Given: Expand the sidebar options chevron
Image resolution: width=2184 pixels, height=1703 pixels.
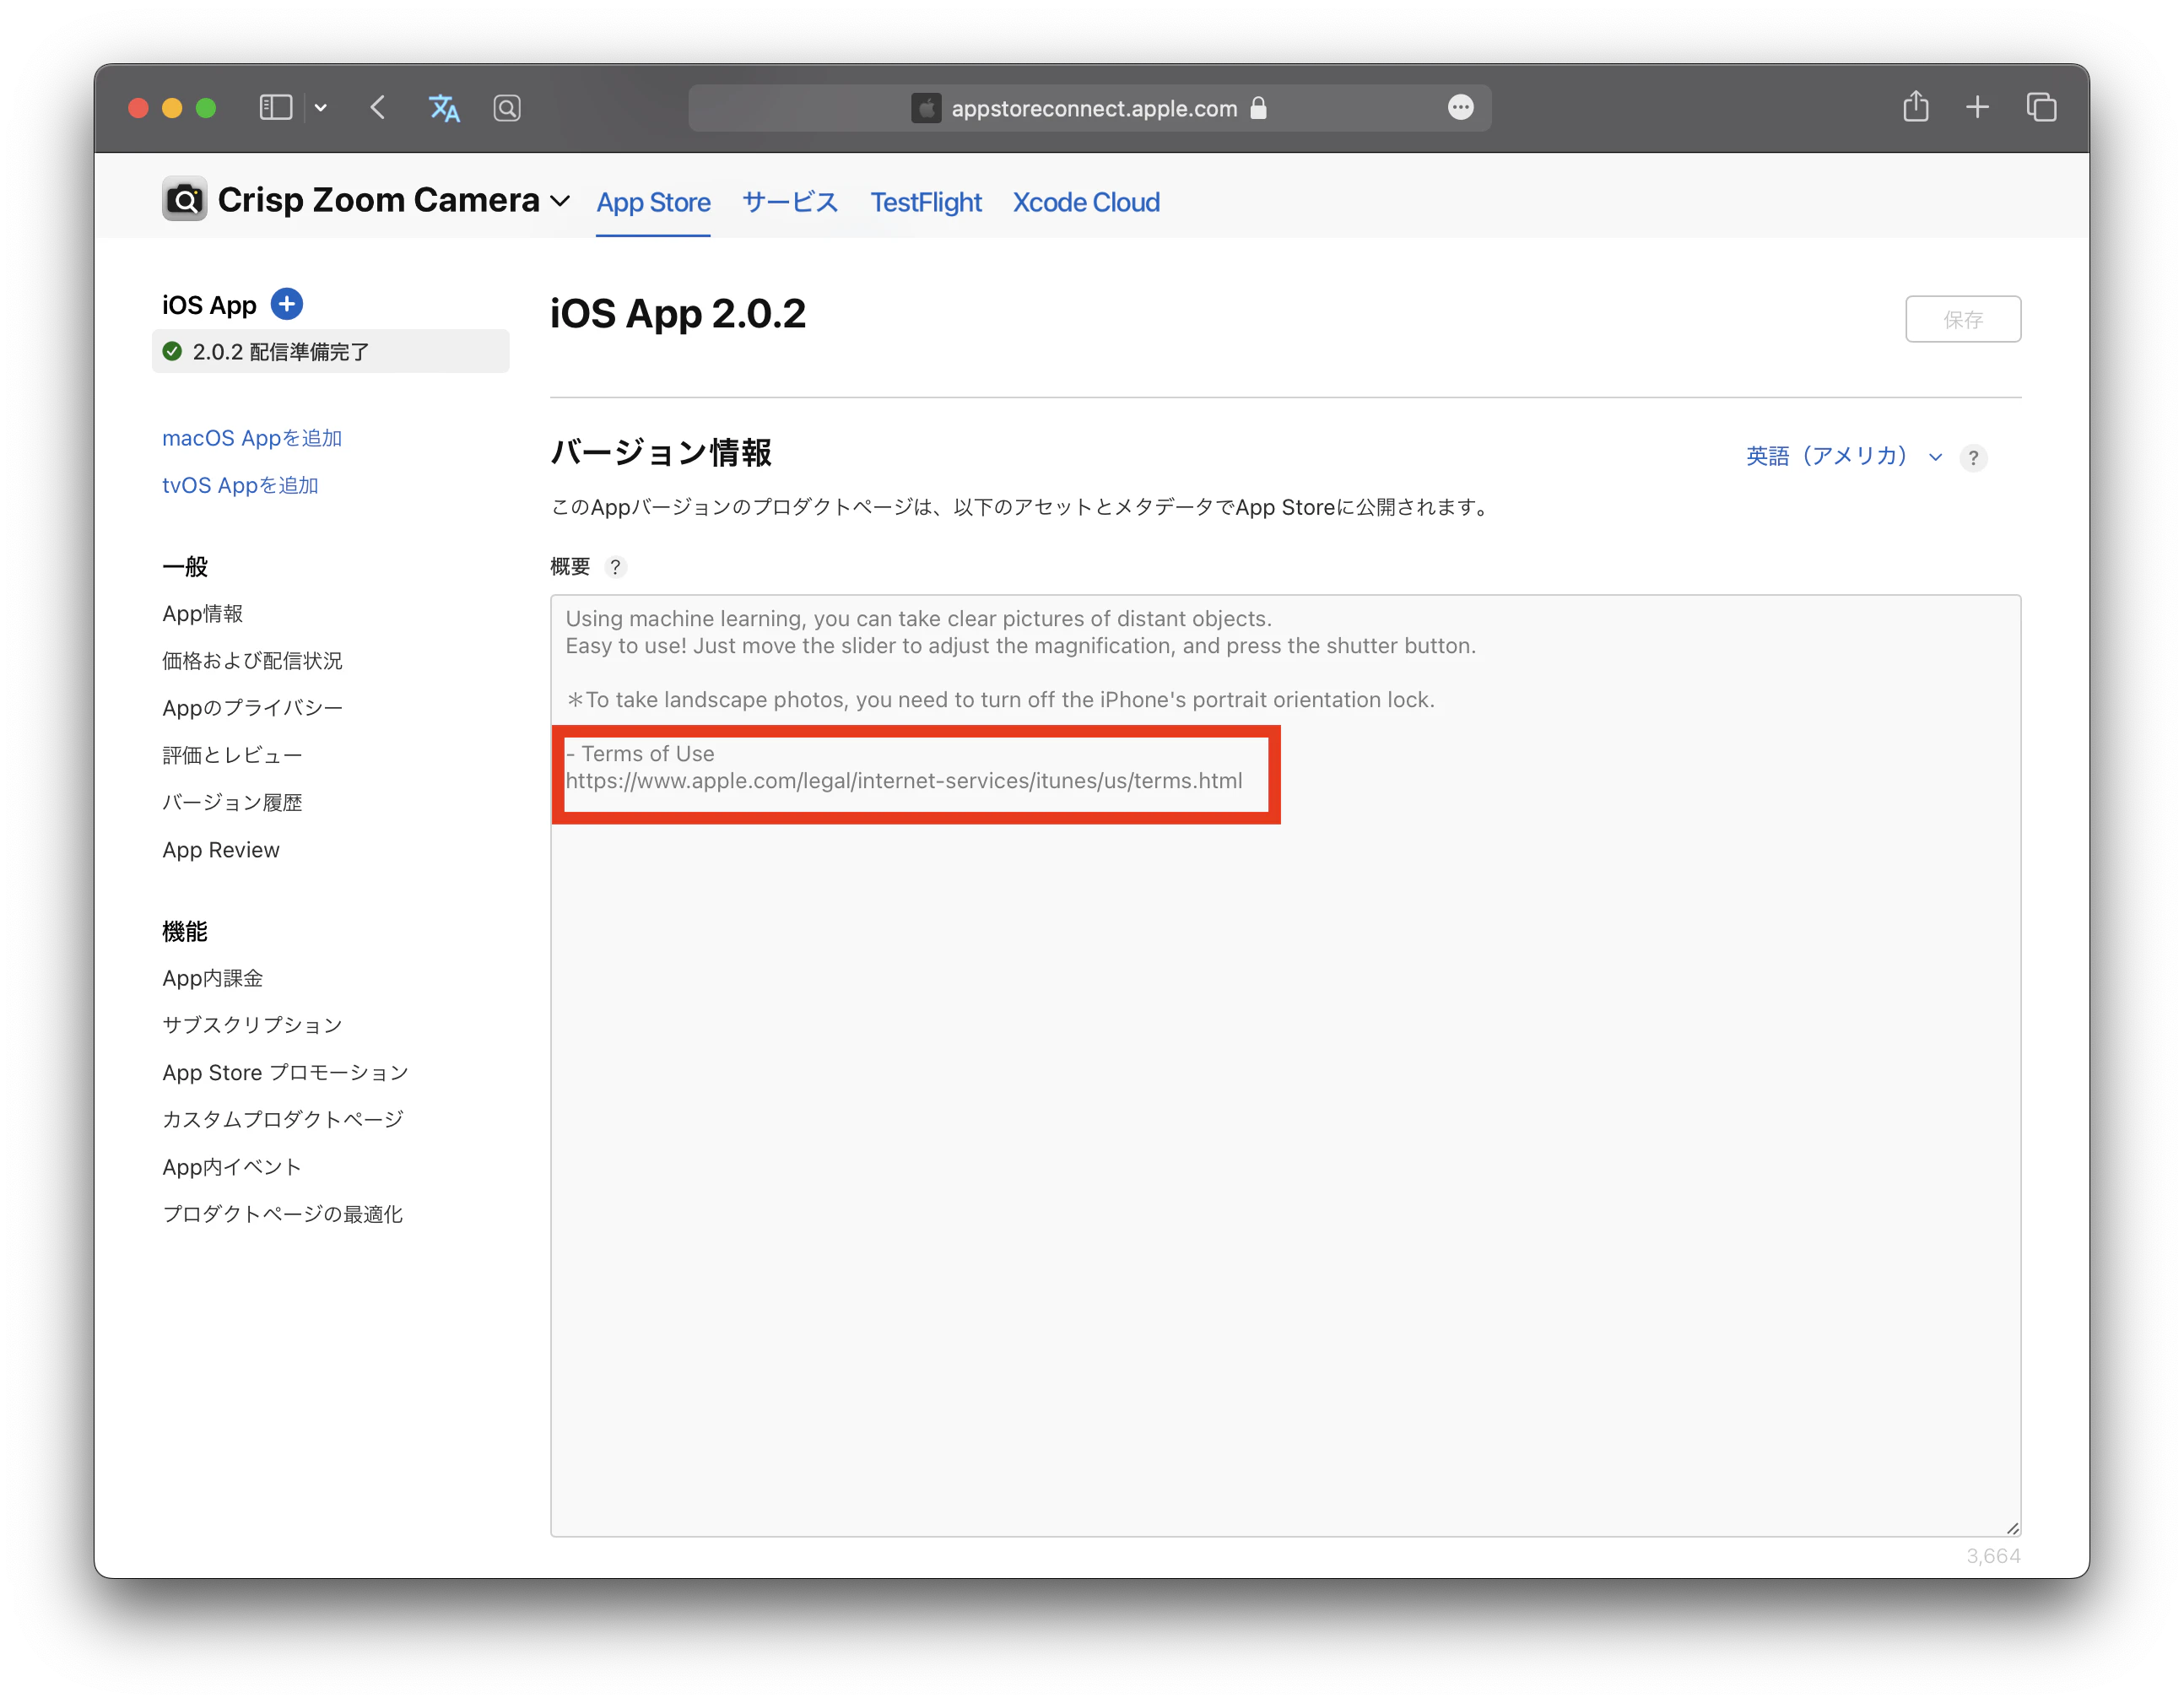Looking at the screenshot, I should pyautogui.click(x=321, y=108).
